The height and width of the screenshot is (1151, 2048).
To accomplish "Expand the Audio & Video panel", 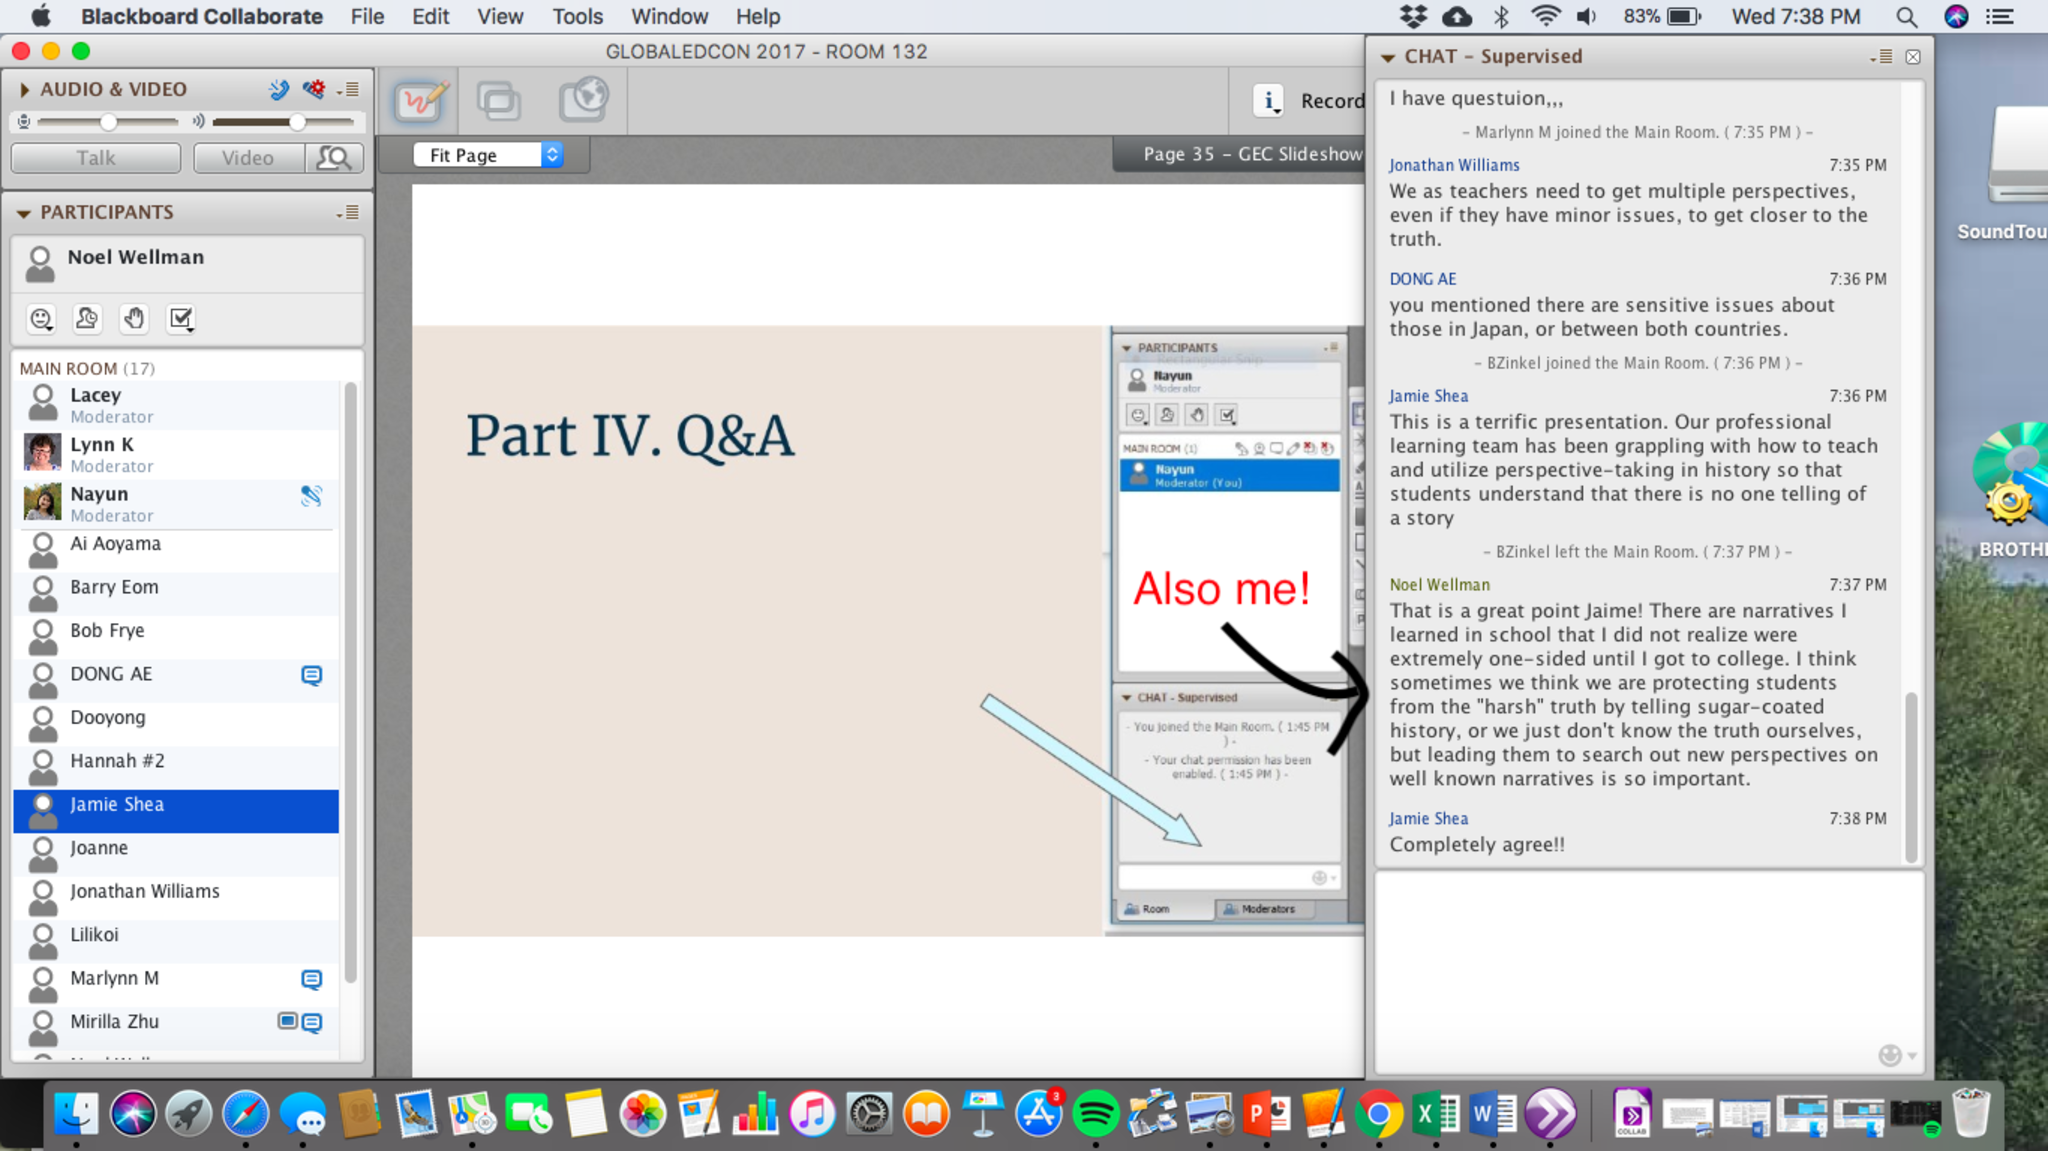I will coord(24,89).
